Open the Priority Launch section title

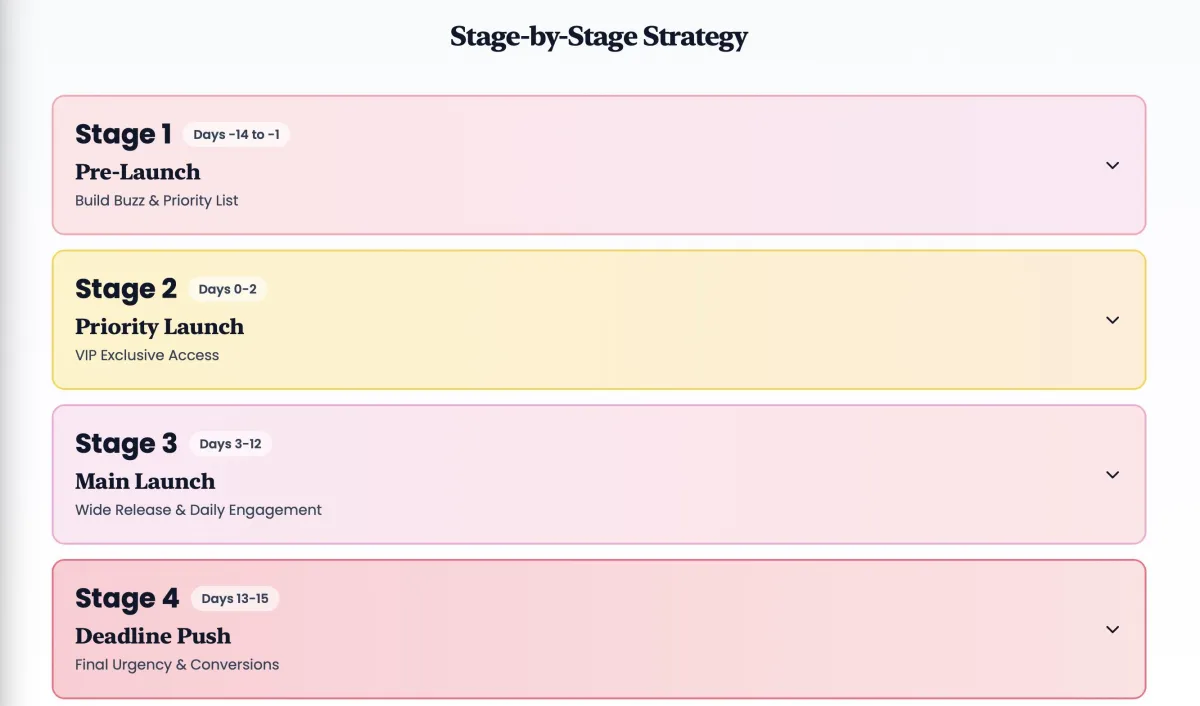pos(159,327)
